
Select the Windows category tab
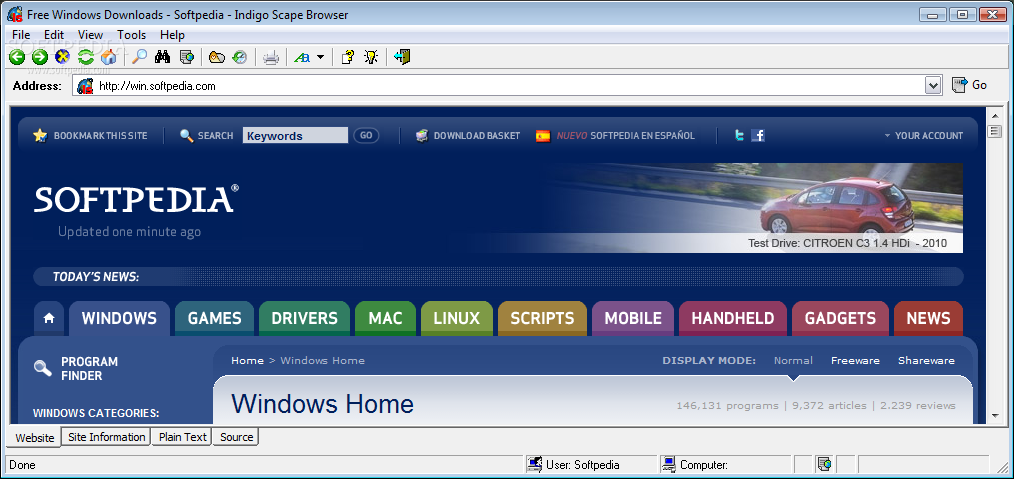click(x=119, y=318)
